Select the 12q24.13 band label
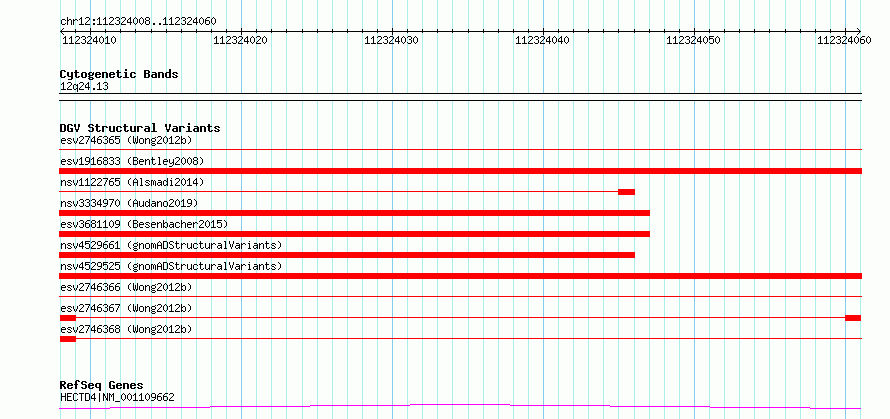This screenshot has height=419, width=890. pos(84,87)
